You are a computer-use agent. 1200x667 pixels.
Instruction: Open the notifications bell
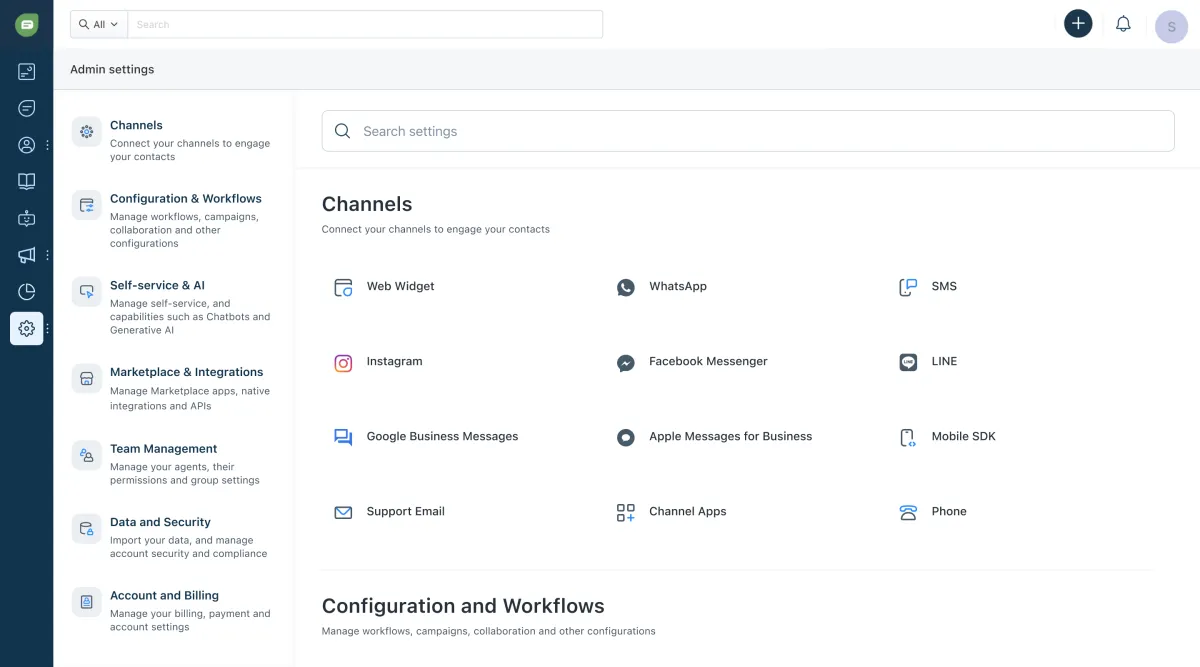pyautogui.click(x=1123, y=23)
